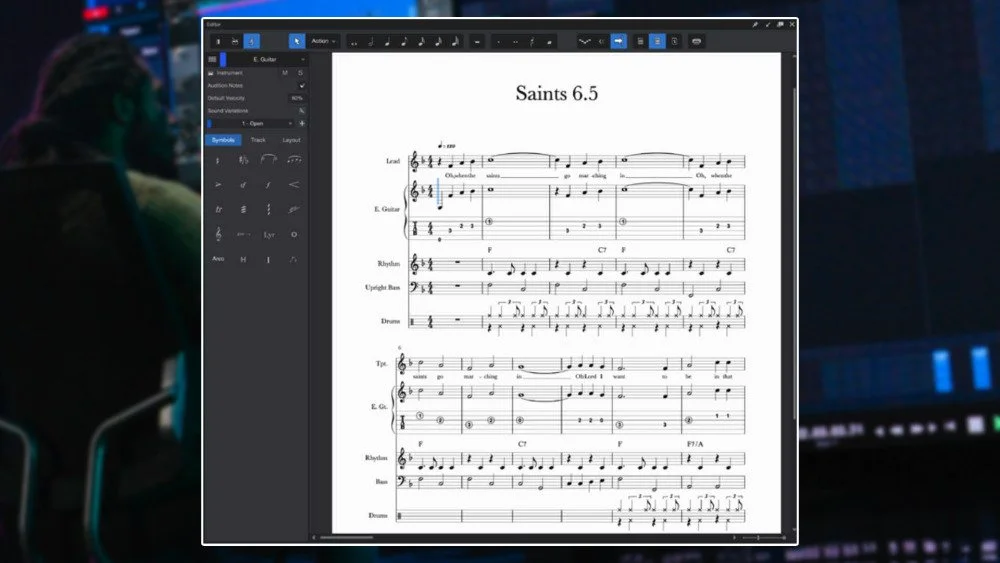The width and height of the screenshot is (1000, 563).
Task: Choose the half note value
Action: [x=371, y=42]
